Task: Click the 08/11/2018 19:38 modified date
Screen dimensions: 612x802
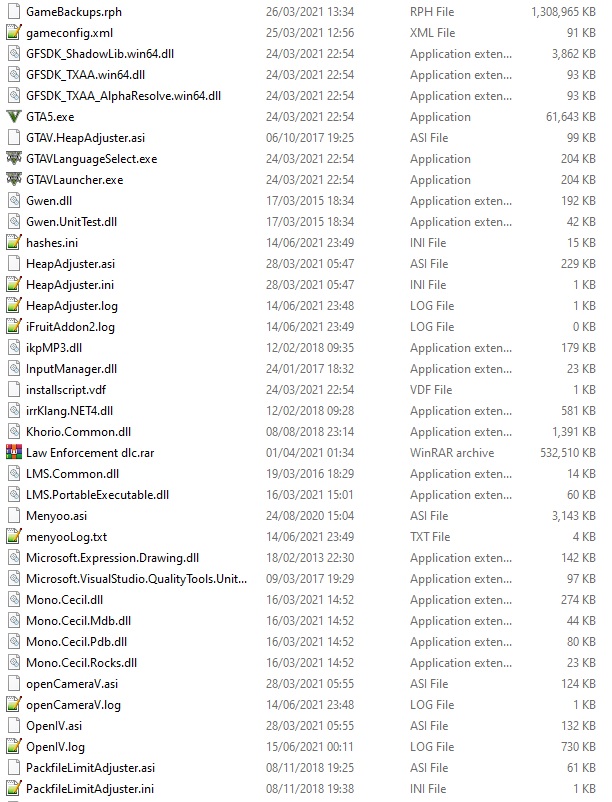Action: click(x=310, y=789)
